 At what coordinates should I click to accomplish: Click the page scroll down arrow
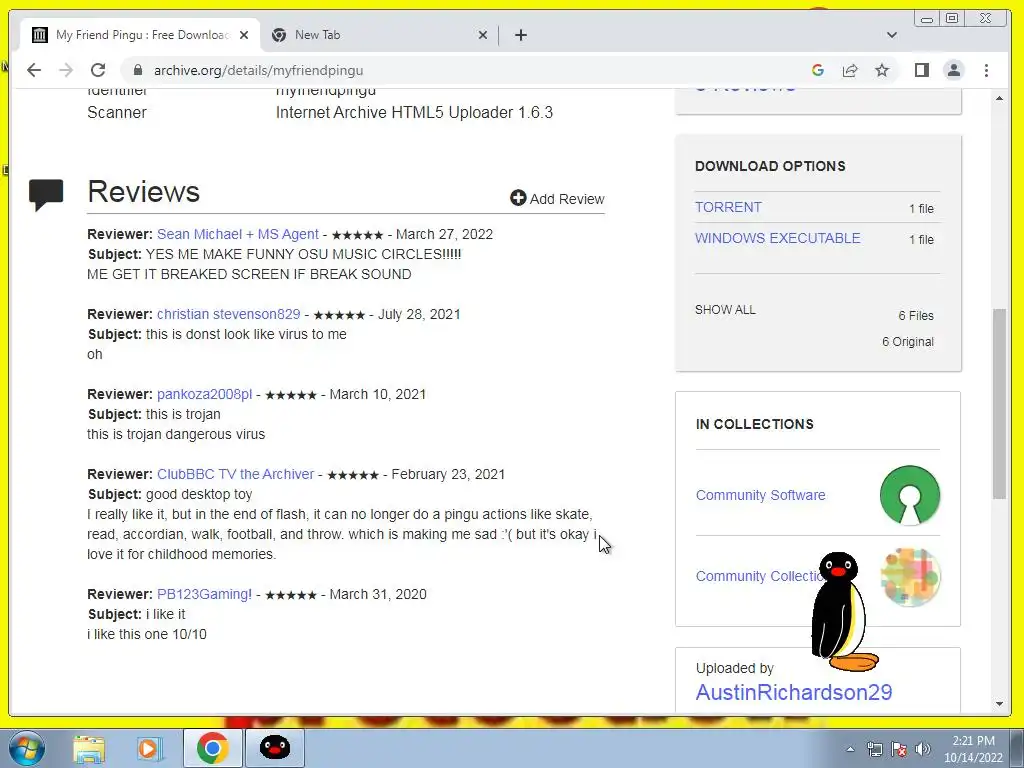(999, 704)
